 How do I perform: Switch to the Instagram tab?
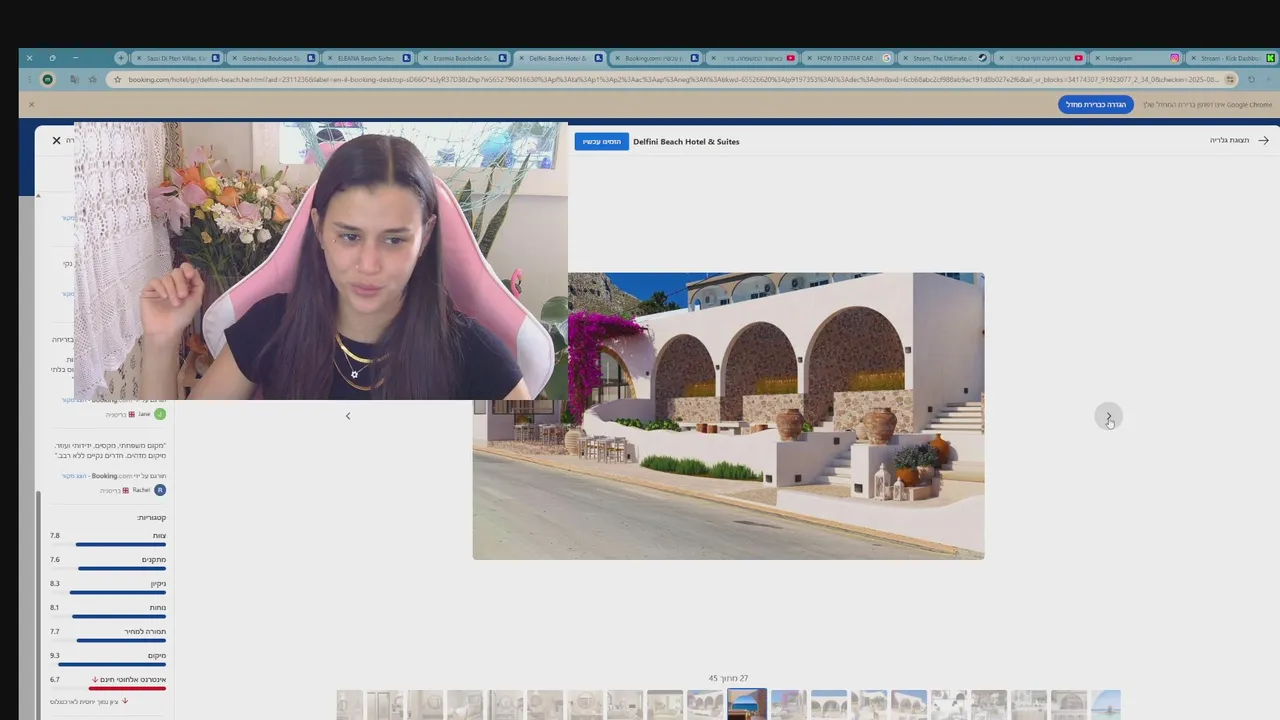coord(1136,58)
